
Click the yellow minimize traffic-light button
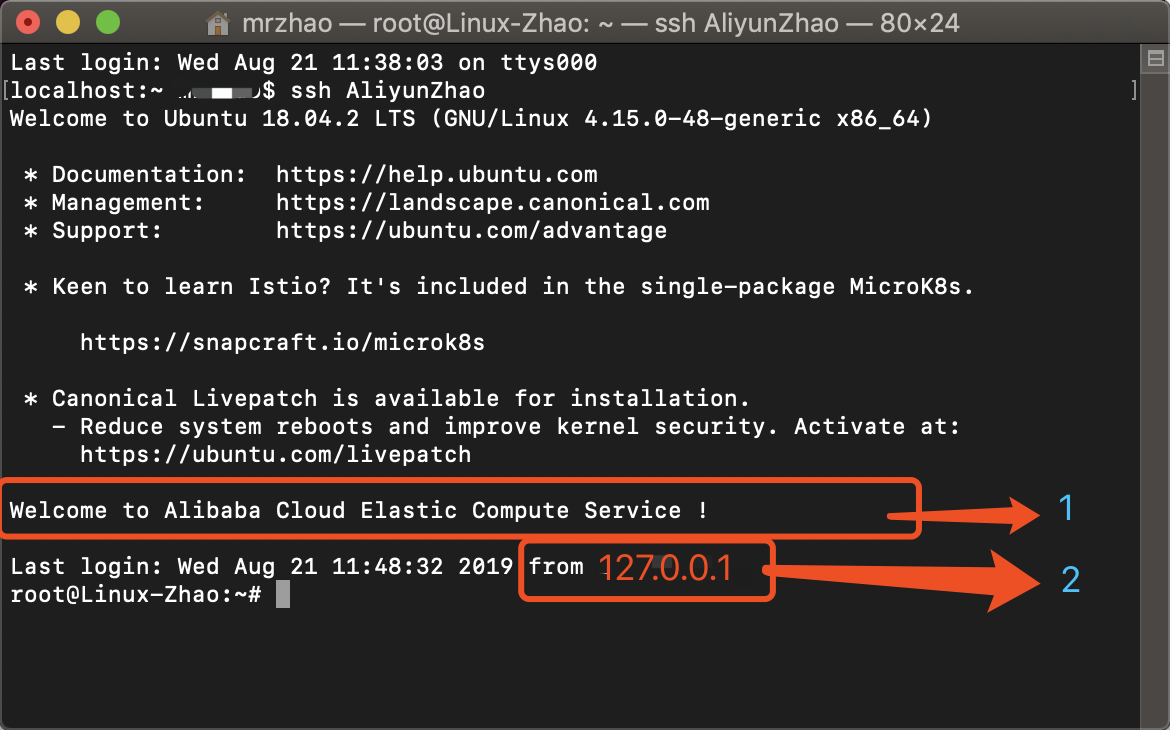tap(67, 21)
